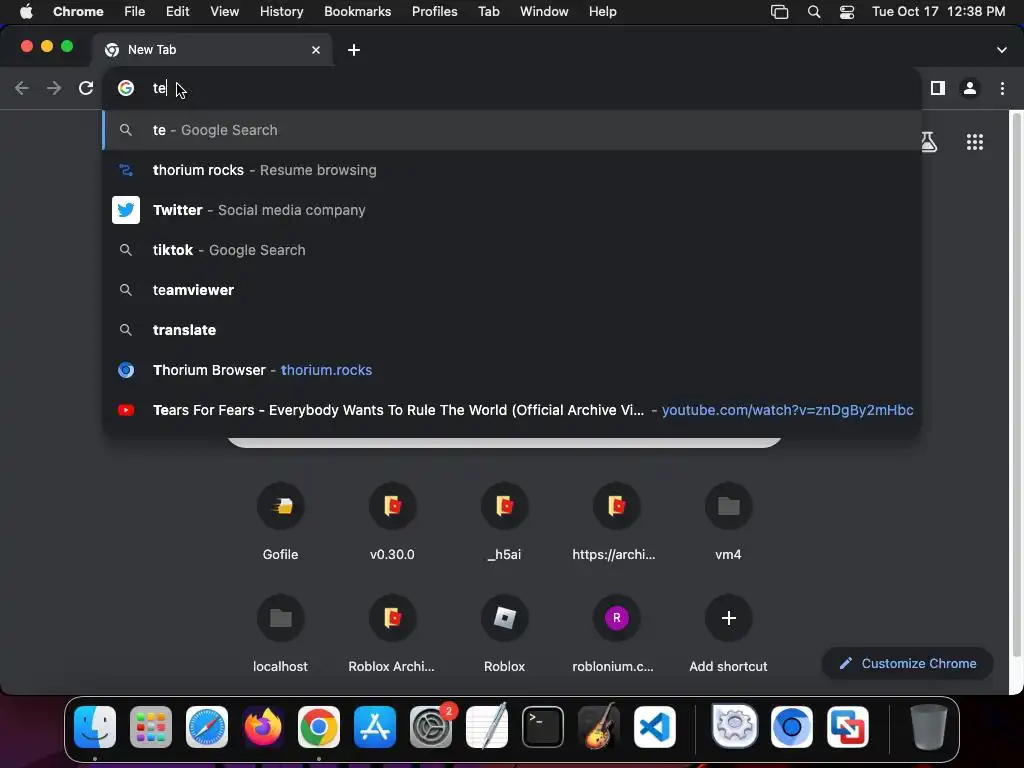Click the page vertical scrollbar
Screen dimensions: 1024x768
coord(1016,385)
